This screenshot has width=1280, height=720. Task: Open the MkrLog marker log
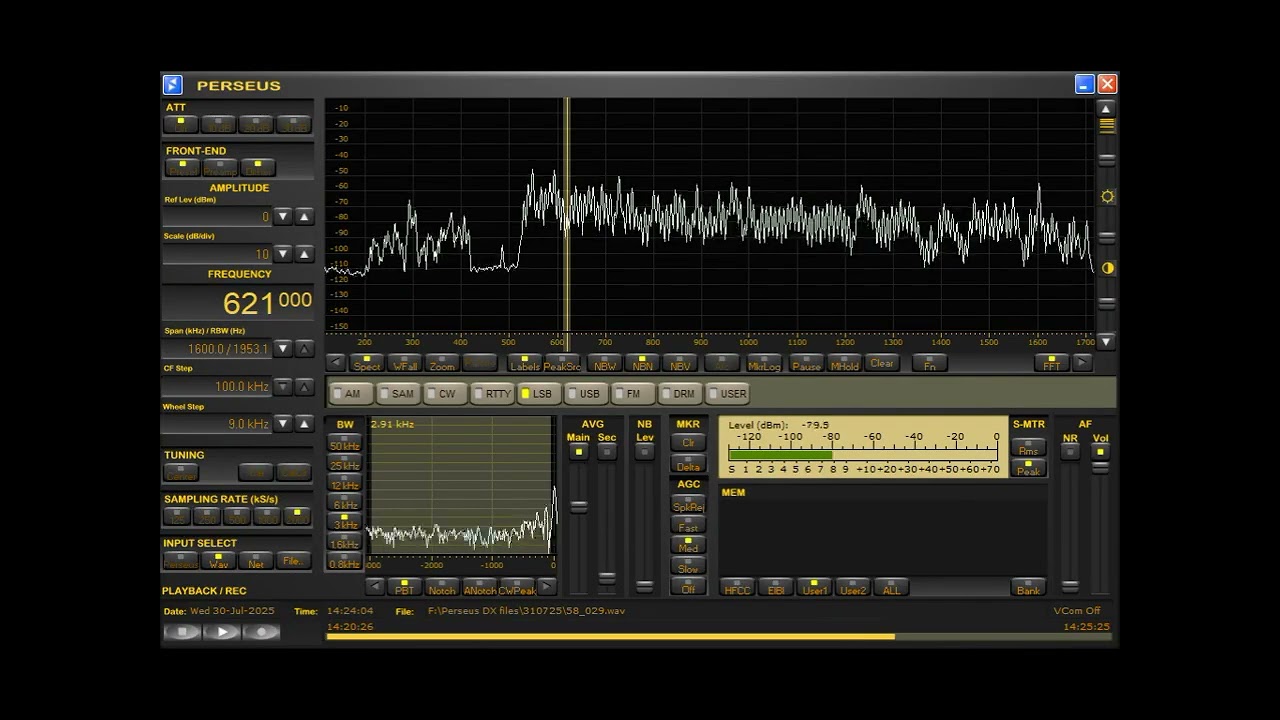click(x=764, y=363)
